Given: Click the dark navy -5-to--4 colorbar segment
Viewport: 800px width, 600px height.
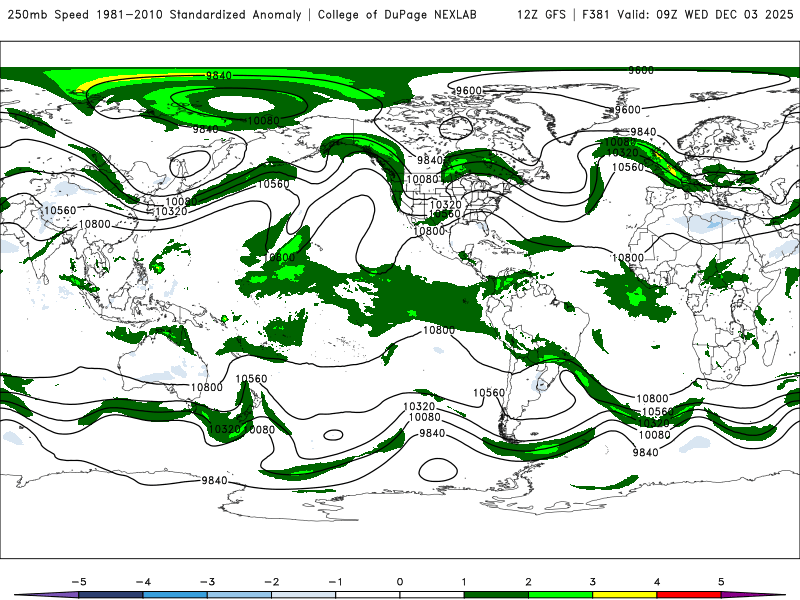Looking at the screenshot, I should pyautogui.click(x=111, y=595).
